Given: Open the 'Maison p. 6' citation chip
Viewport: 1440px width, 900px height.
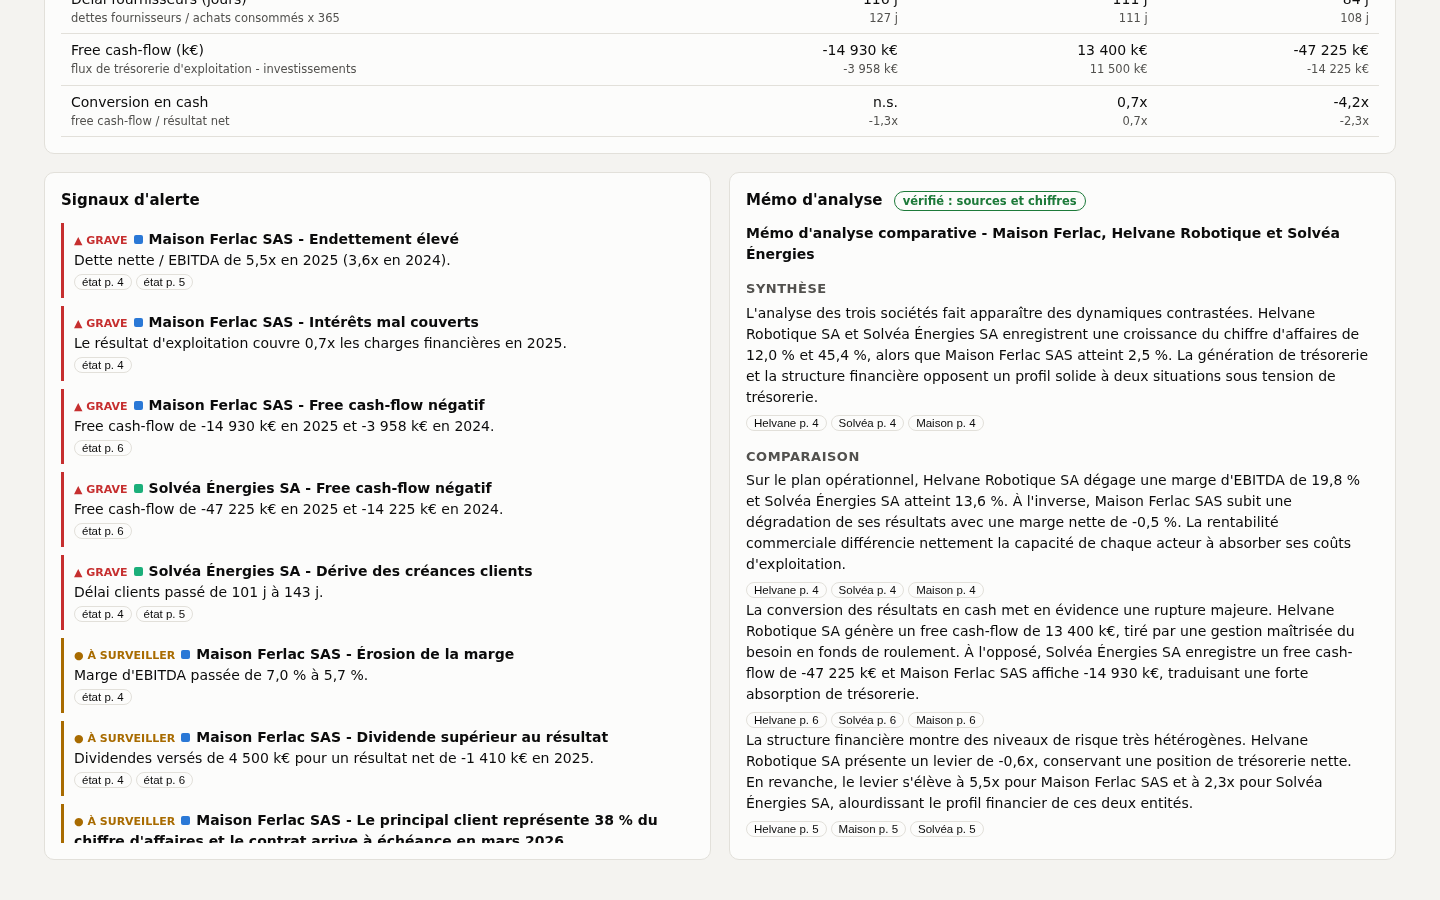Looking at the screenshot, I should [x=946, y=720].
